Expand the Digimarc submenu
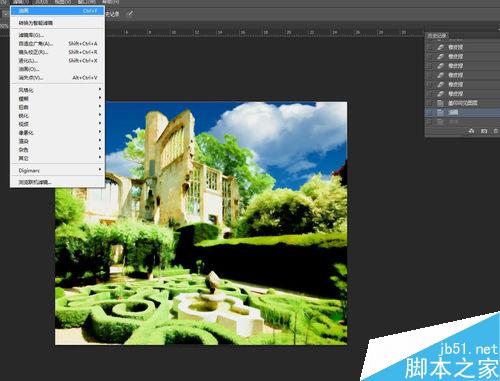 57,170
